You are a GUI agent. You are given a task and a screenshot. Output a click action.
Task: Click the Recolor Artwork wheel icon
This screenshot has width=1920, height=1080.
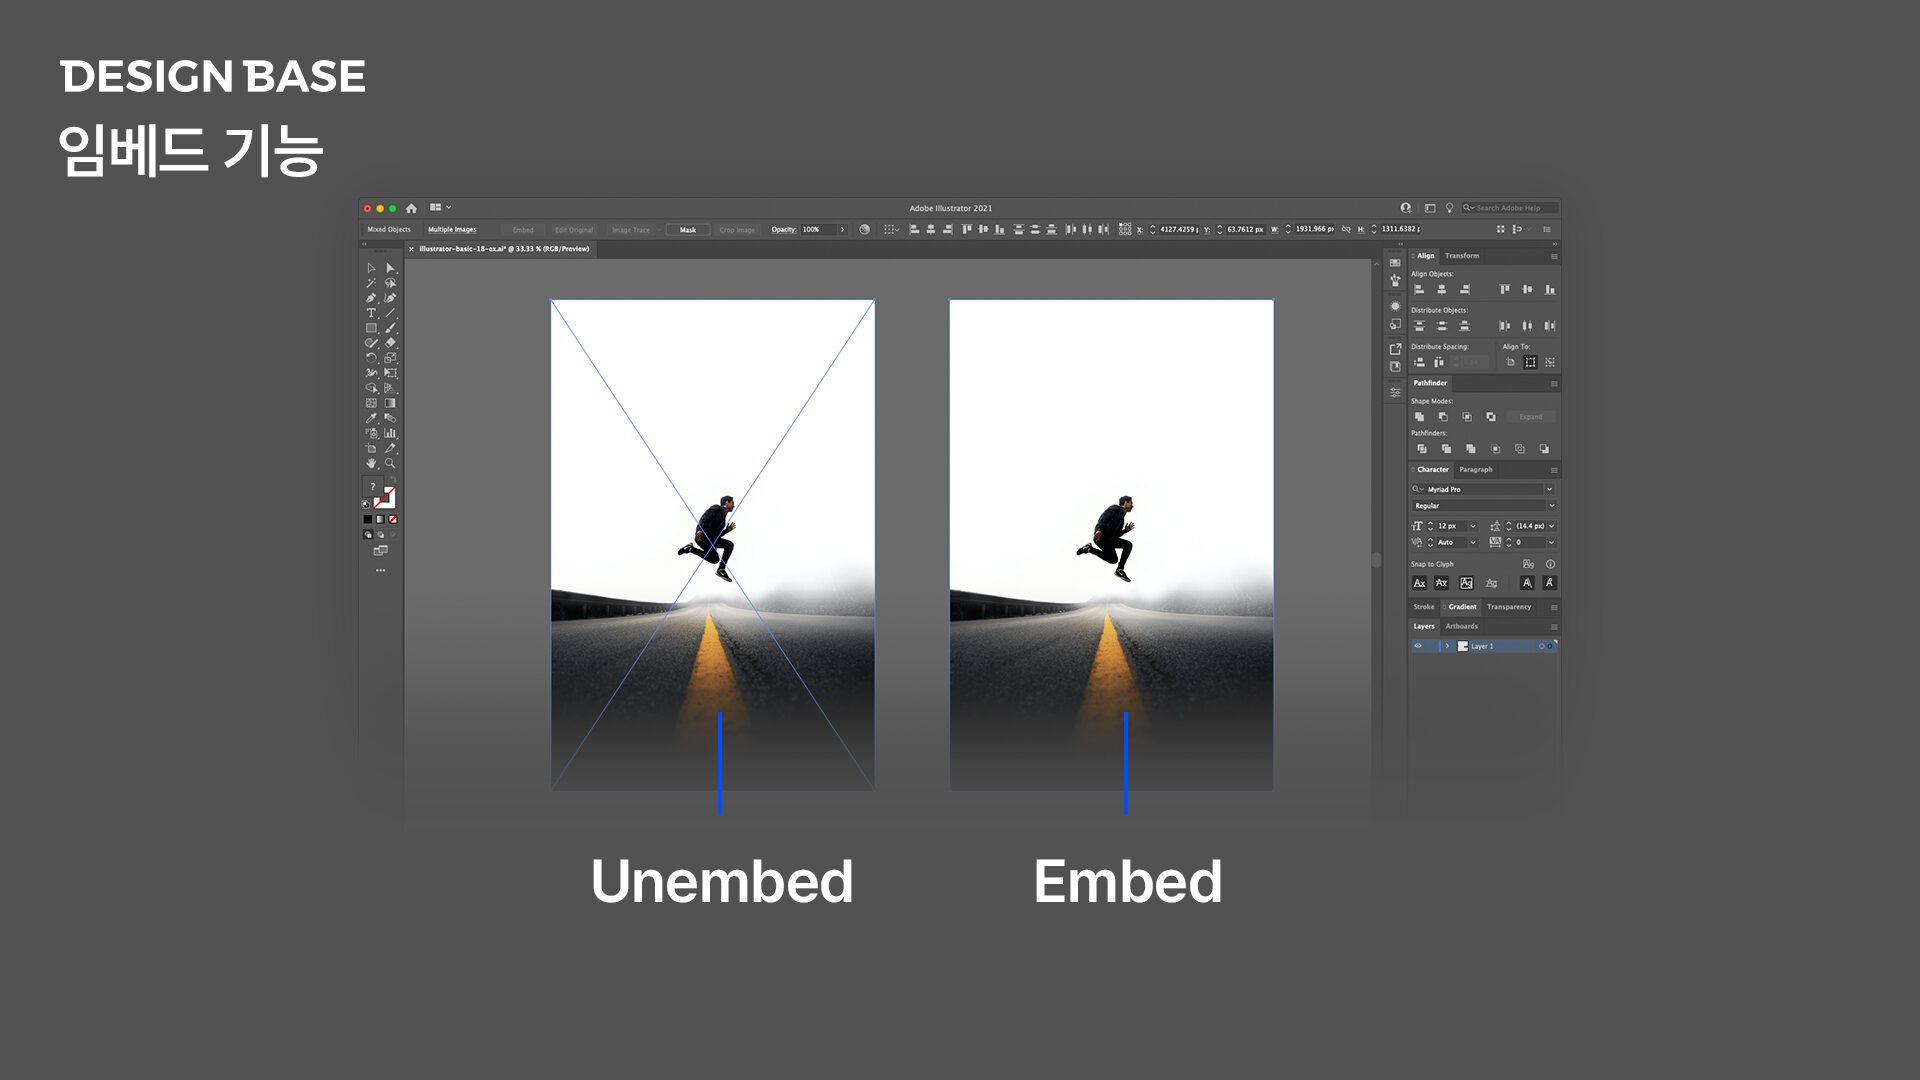pyautogui.click(x=865, y=229)
